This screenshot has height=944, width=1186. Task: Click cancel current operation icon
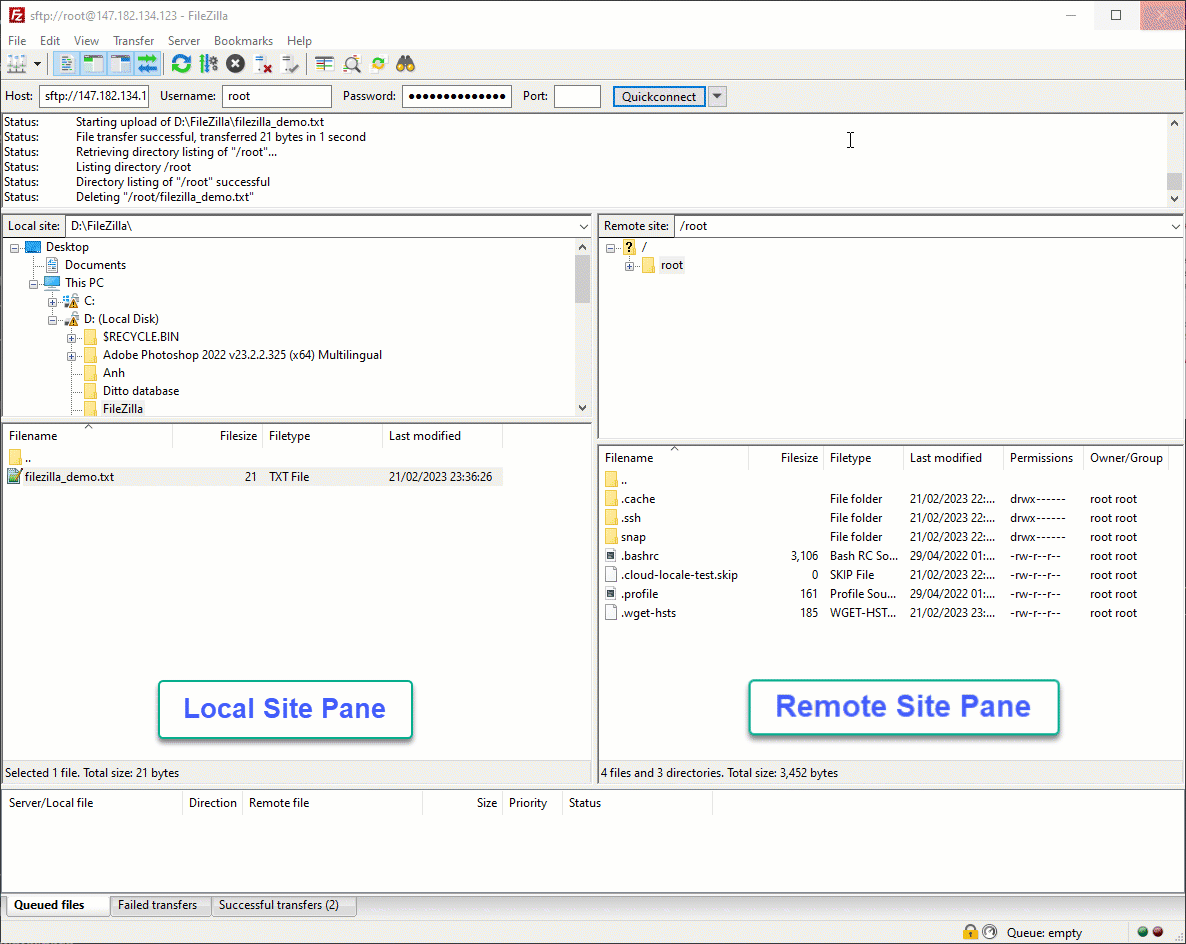pyautogui.click(x=235, y=64)
